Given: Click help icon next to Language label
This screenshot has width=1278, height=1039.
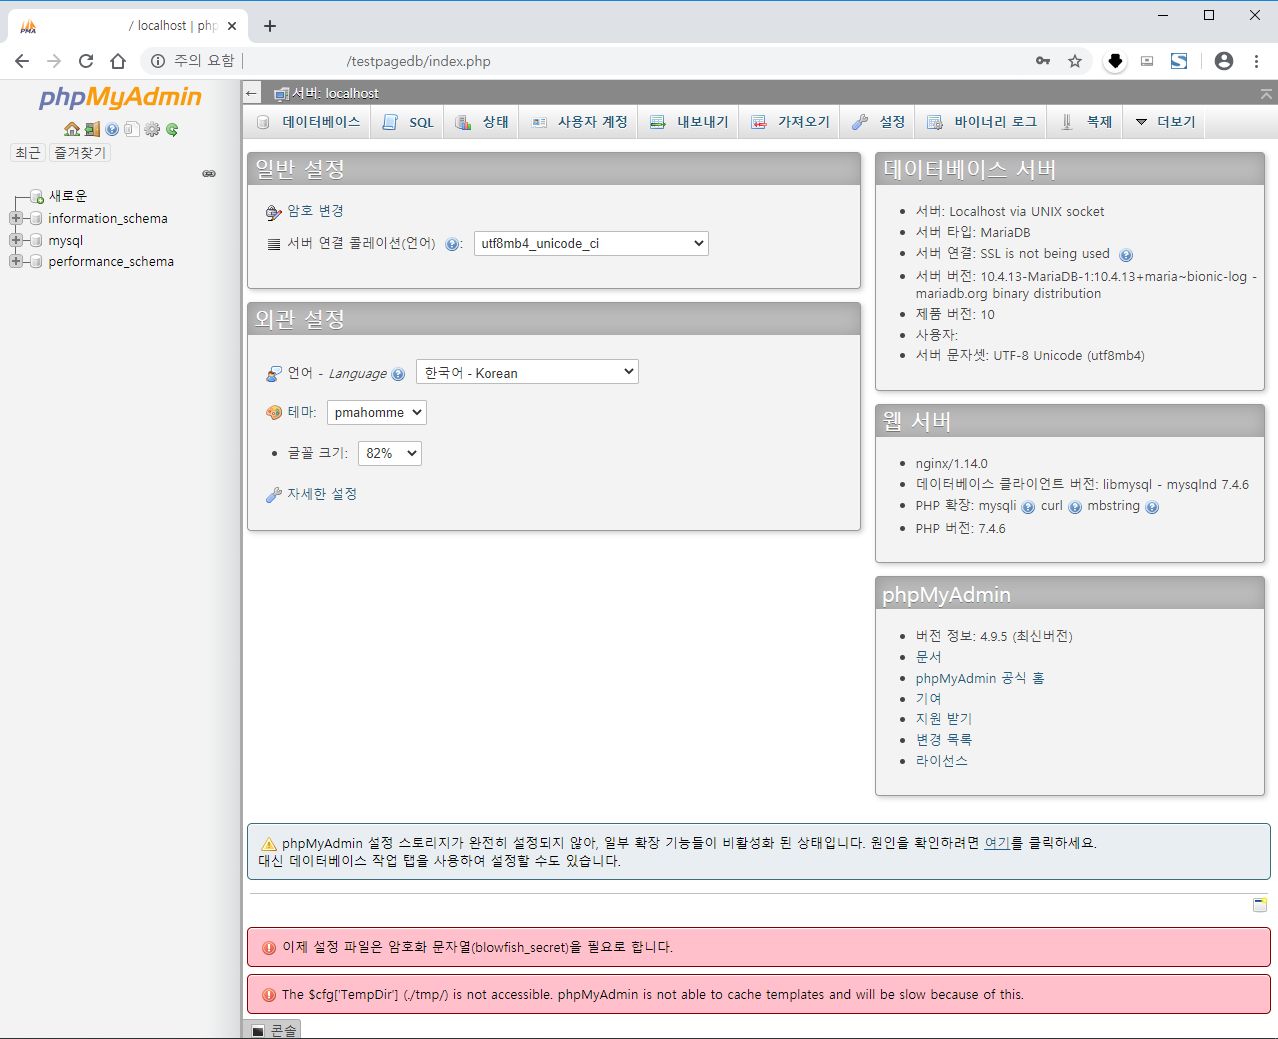Looking at the screenshot, I should [398, 374].
